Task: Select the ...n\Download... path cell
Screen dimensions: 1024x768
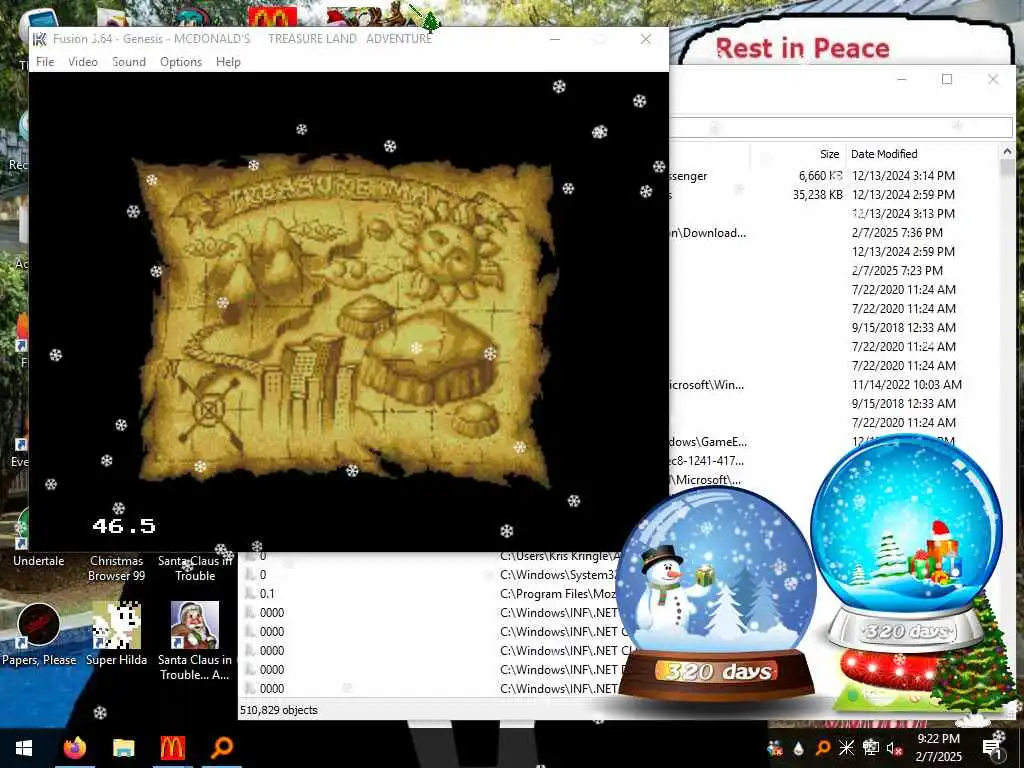Action: [708, 232]
